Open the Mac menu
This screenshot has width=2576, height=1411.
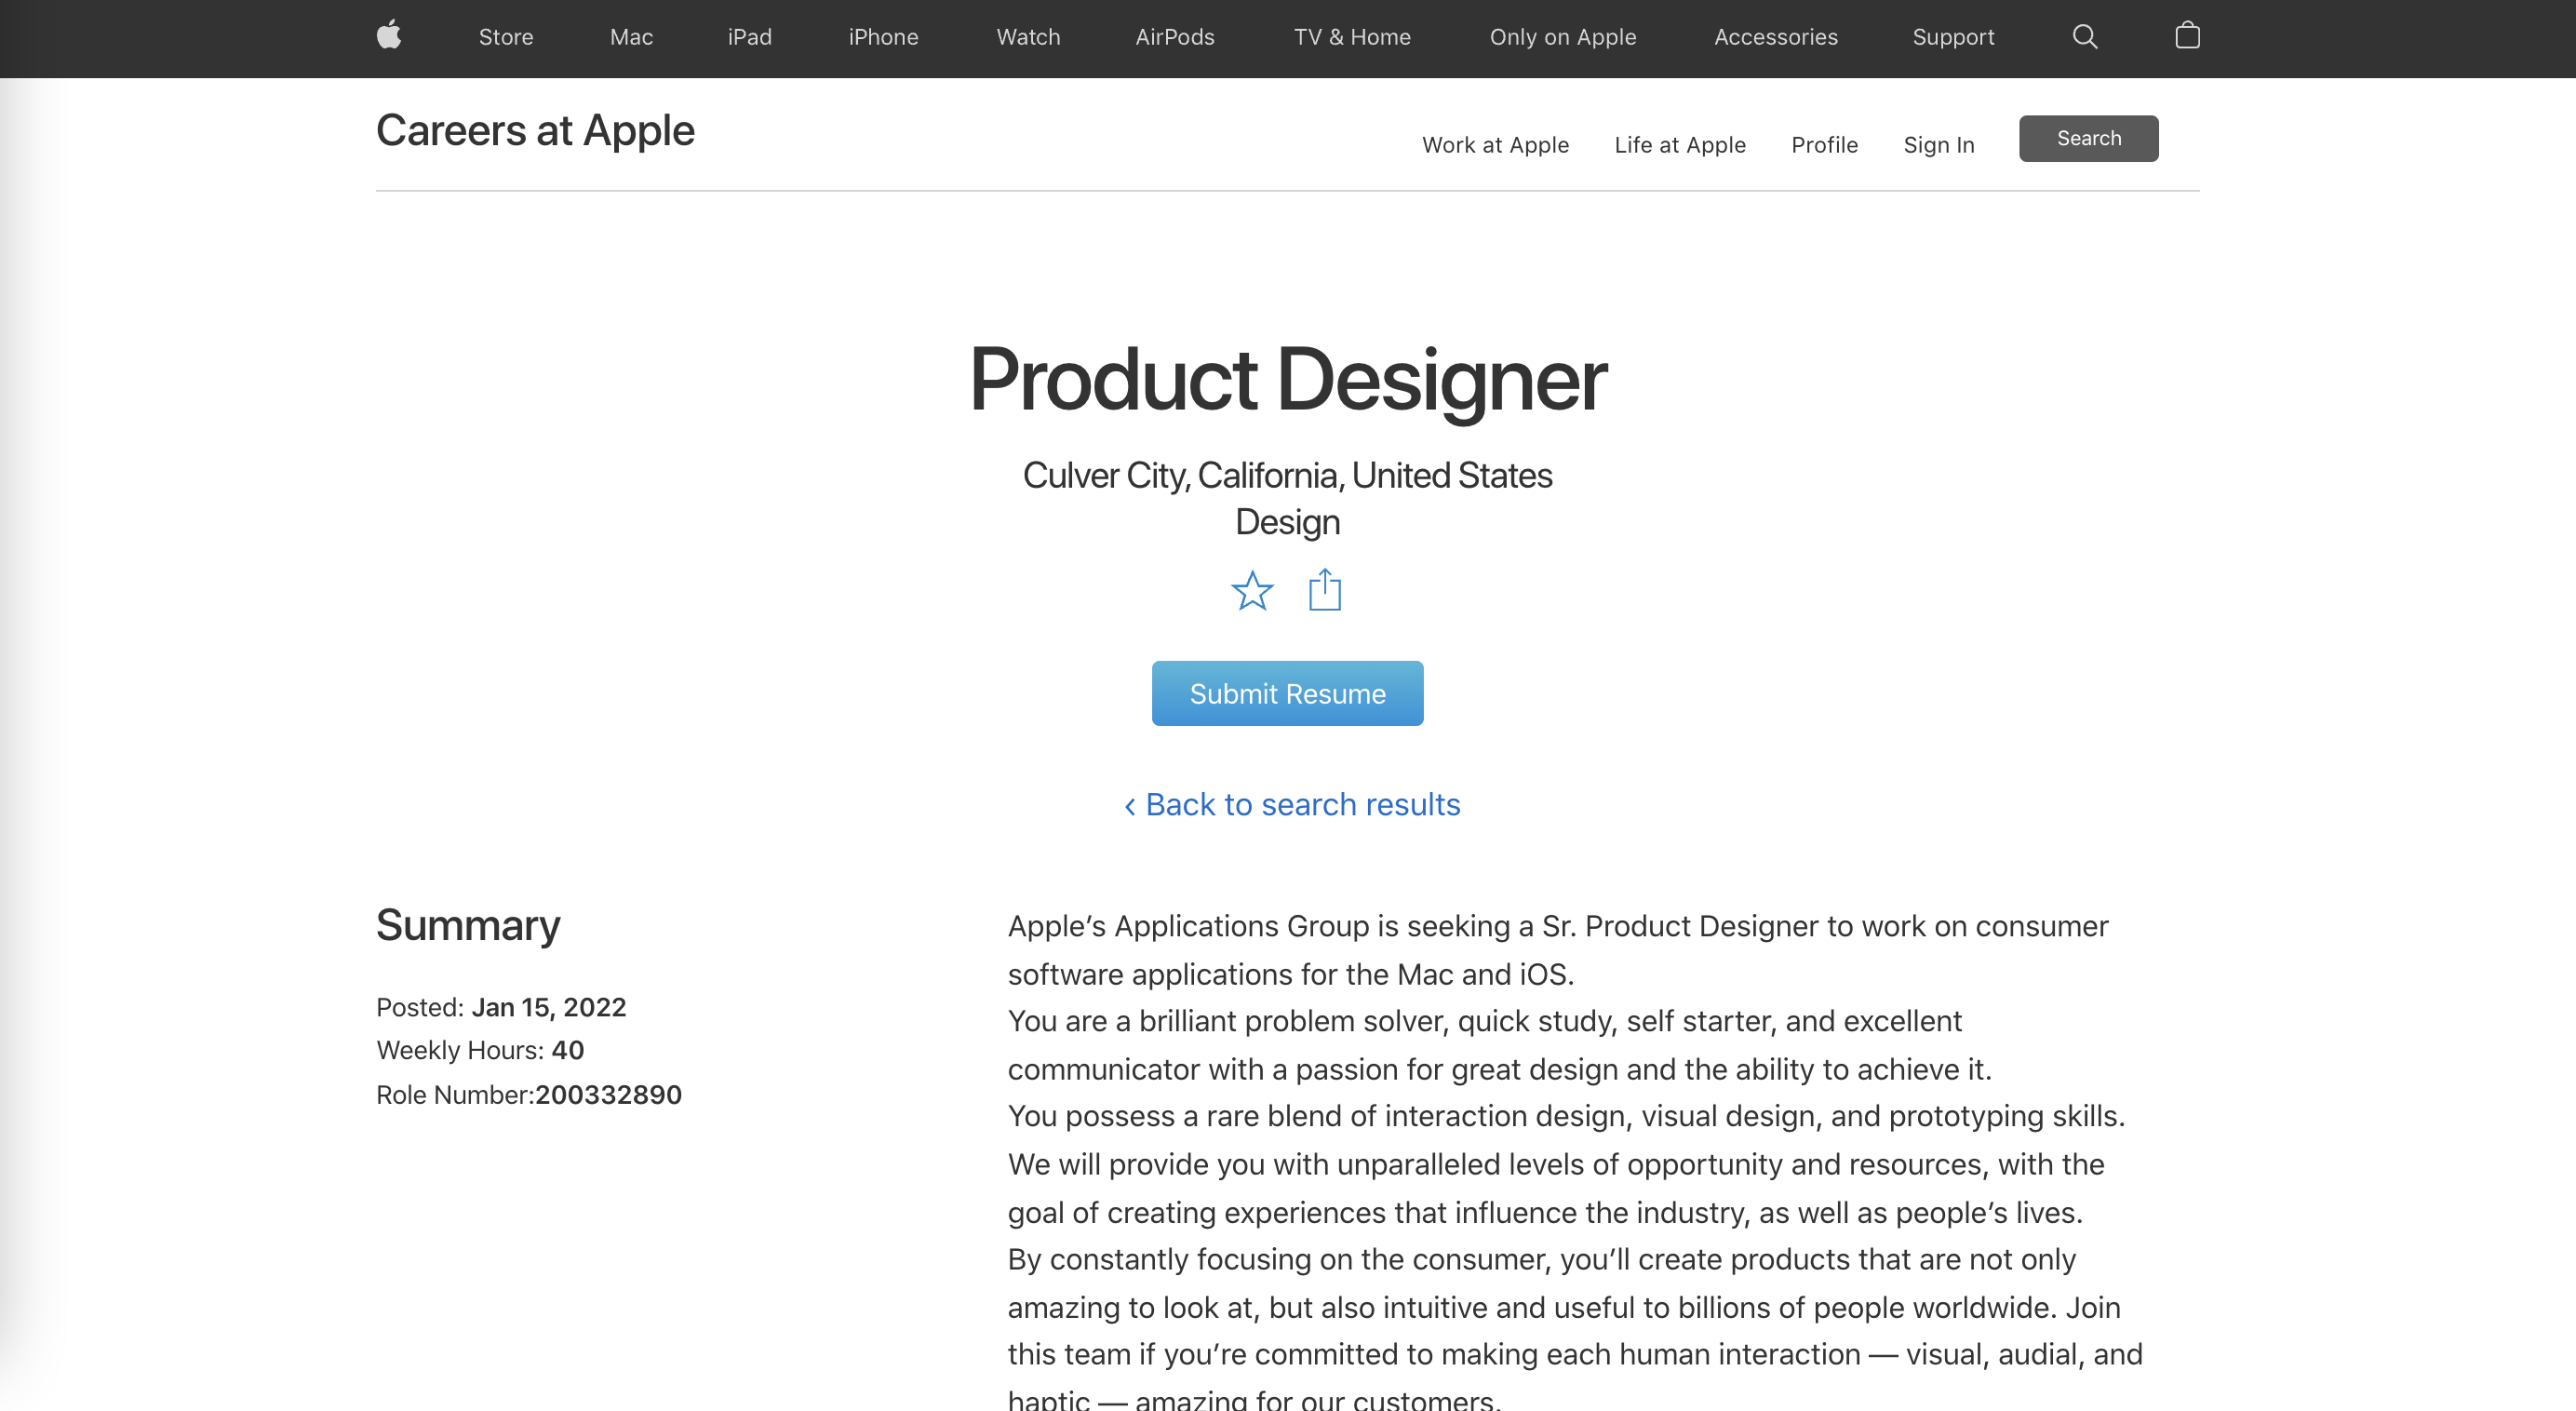tap(631, 37)
